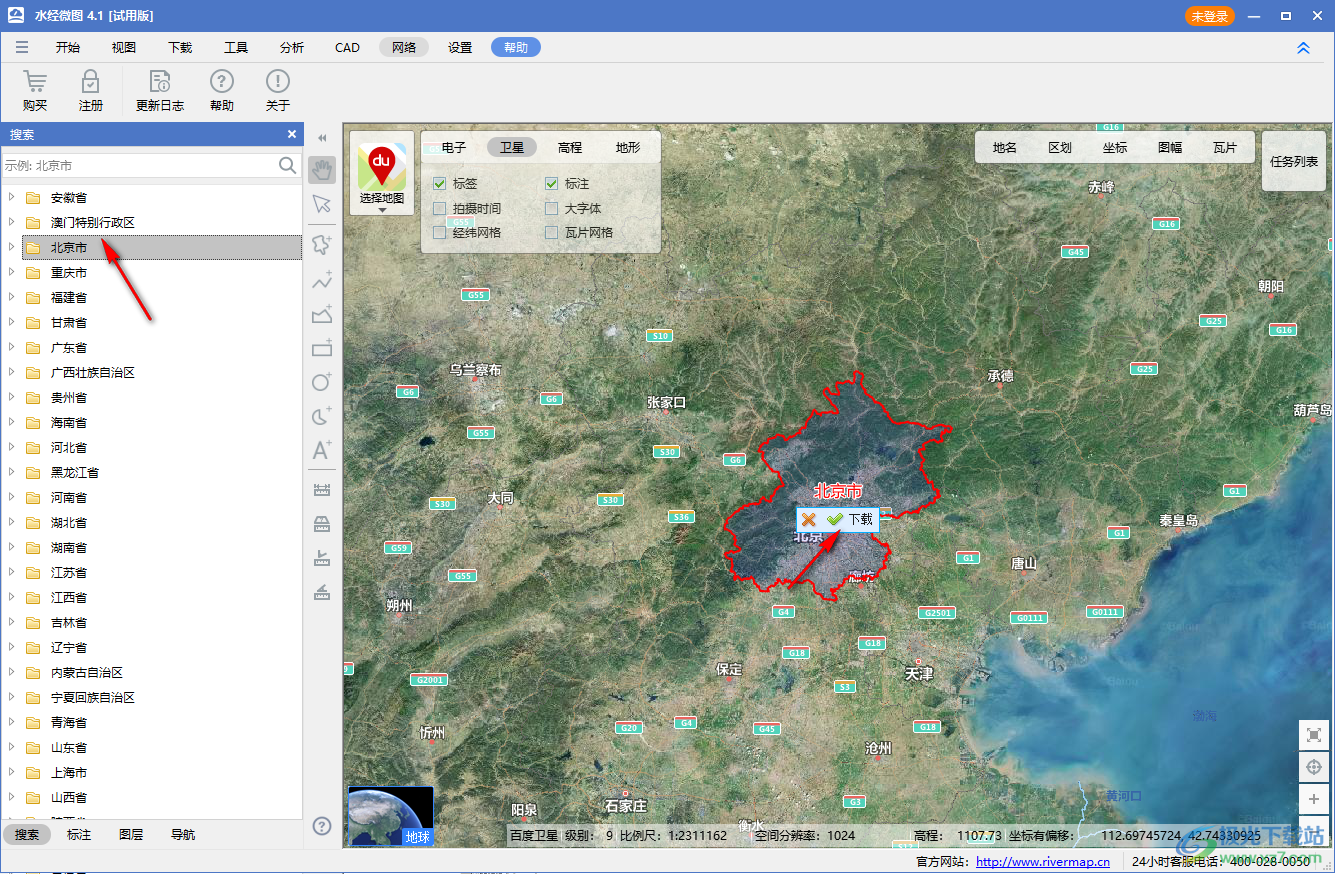
Task: Enable the 拍摄时间 checkbox
Action: tap(439, 208)
